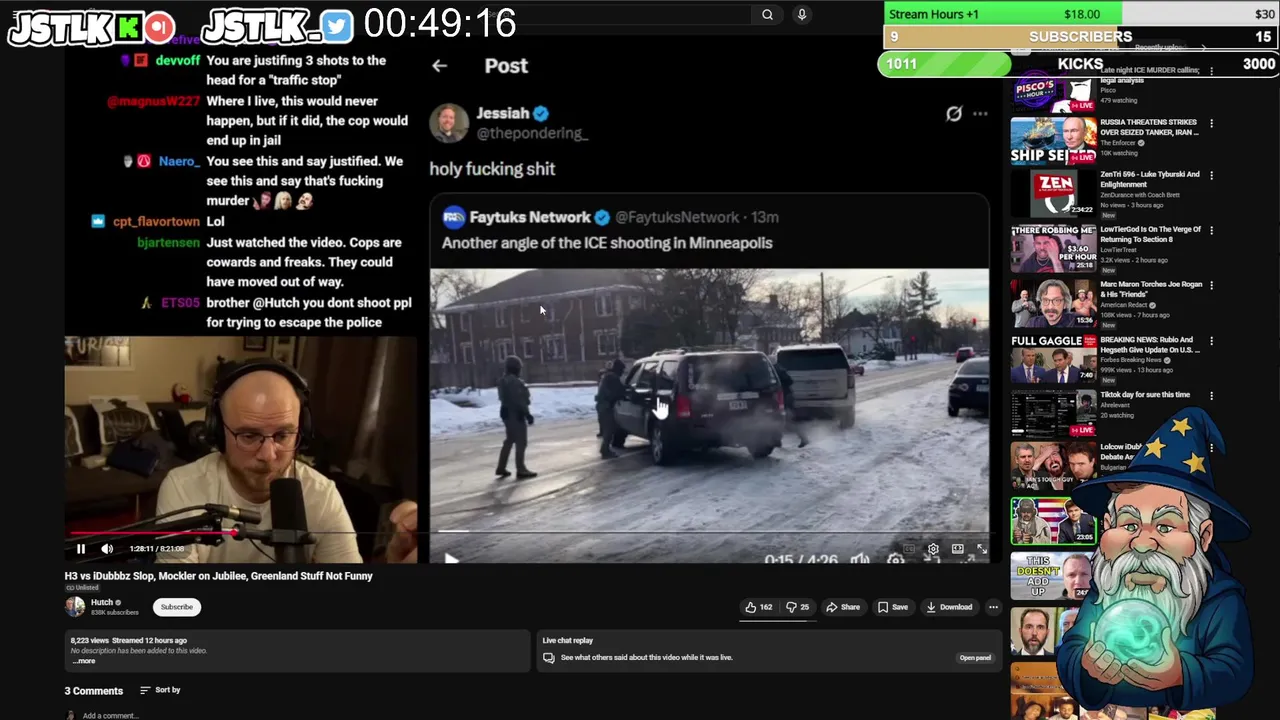
Task: Open the @thepondering_ handle
Action: [x=532, y=134]
